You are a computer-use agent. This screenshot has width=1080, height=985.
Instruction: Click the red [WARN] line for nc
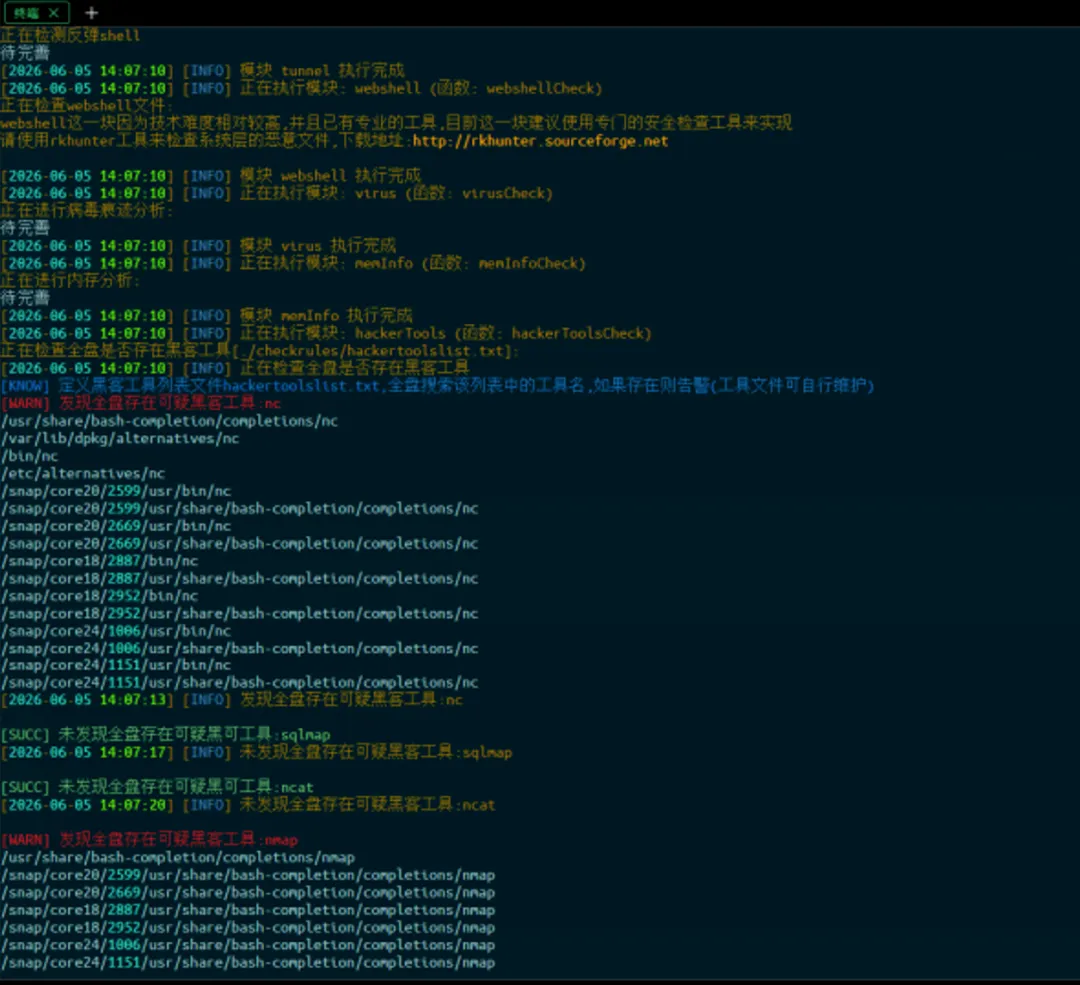141,403
